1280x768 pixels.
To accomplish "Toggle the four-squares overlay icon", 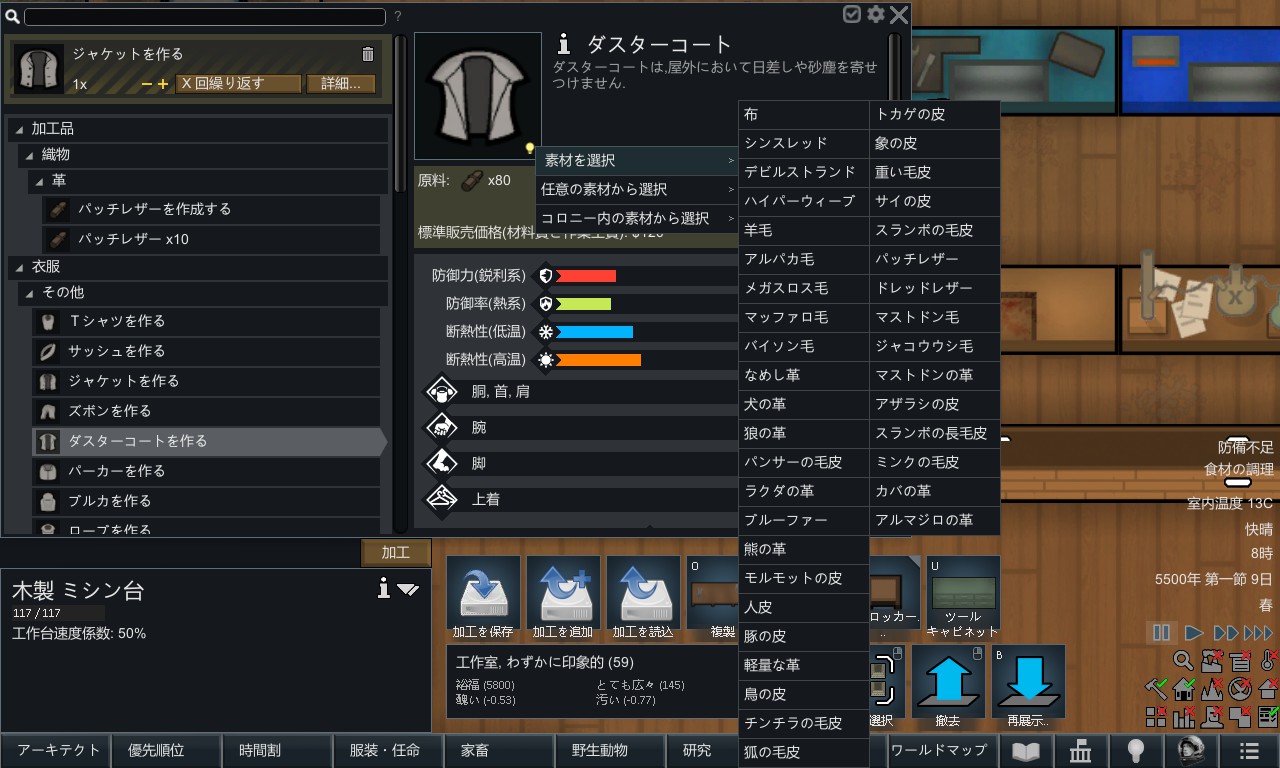I will (1155, 716).
